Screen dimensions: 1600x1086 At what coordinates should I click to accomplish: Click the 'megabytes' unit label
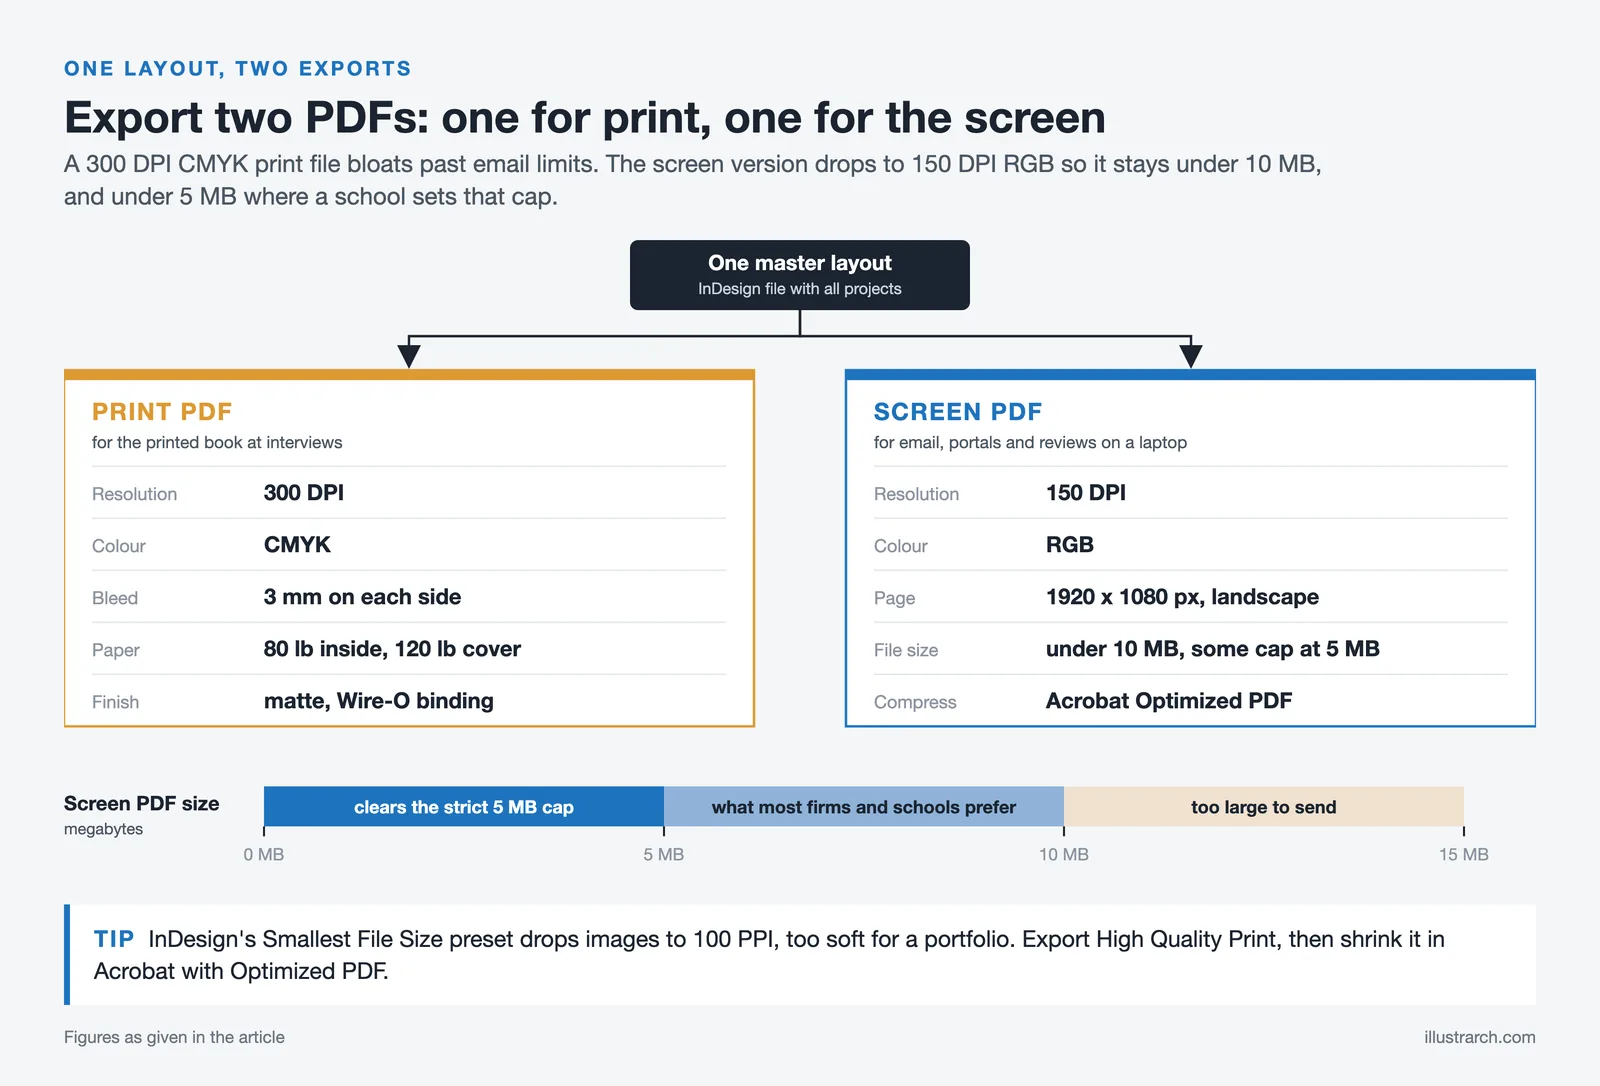(103, 829)
